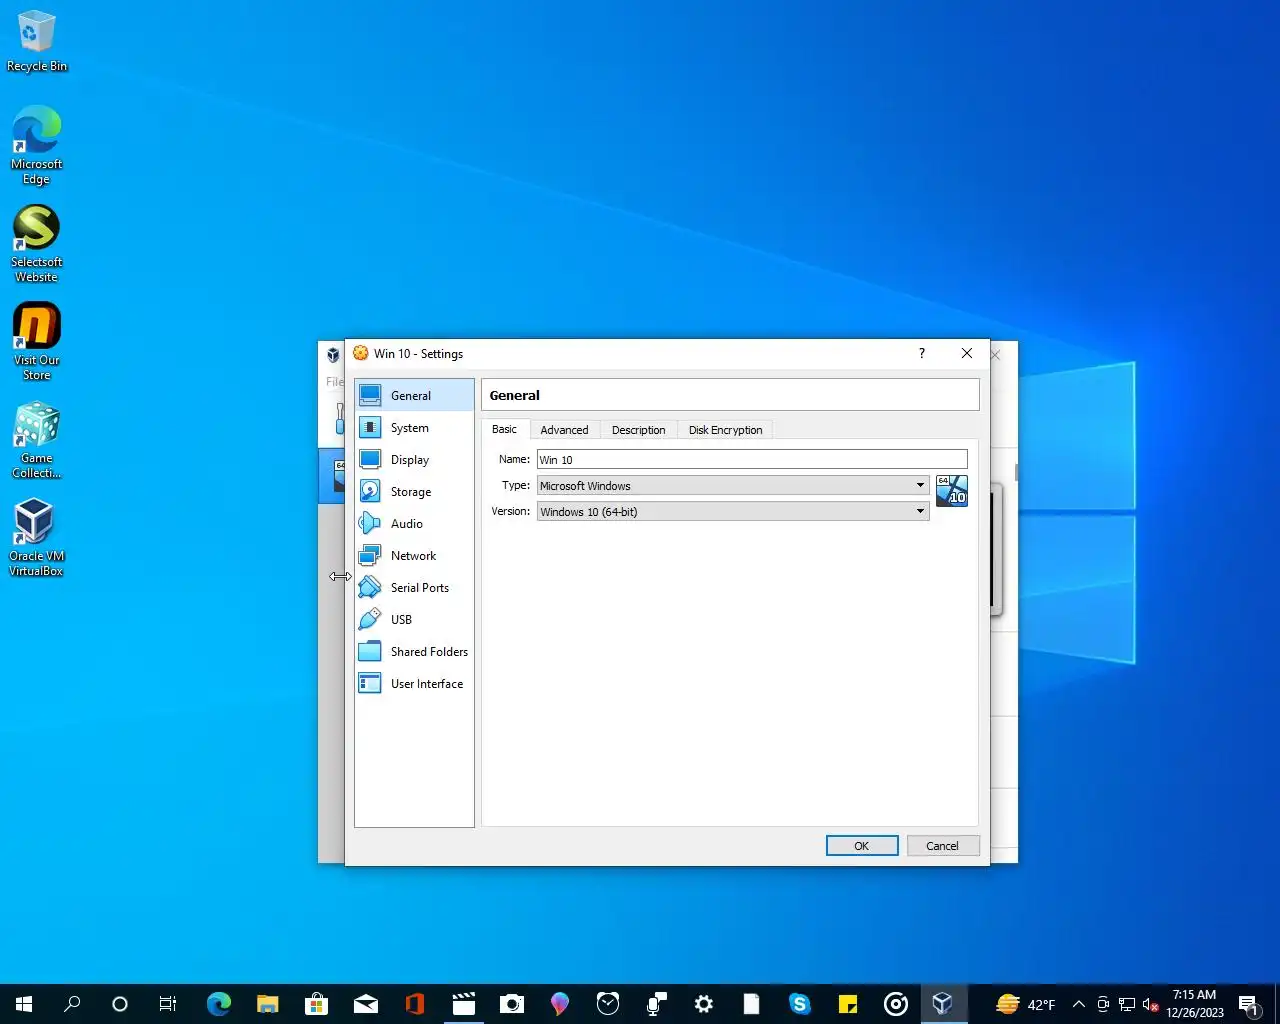
Task: Open Mail app from taskbar
Action: (365, 1004)
